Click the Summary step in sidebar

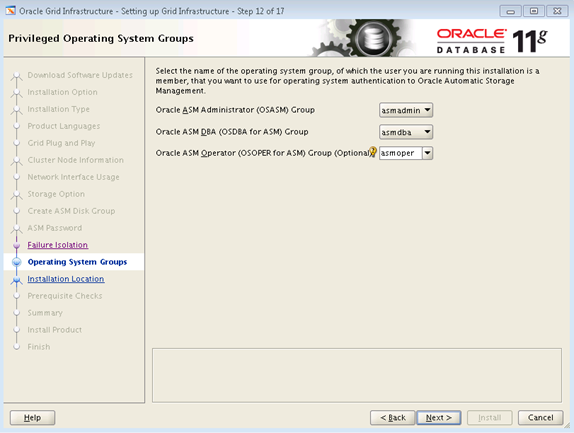45,313
